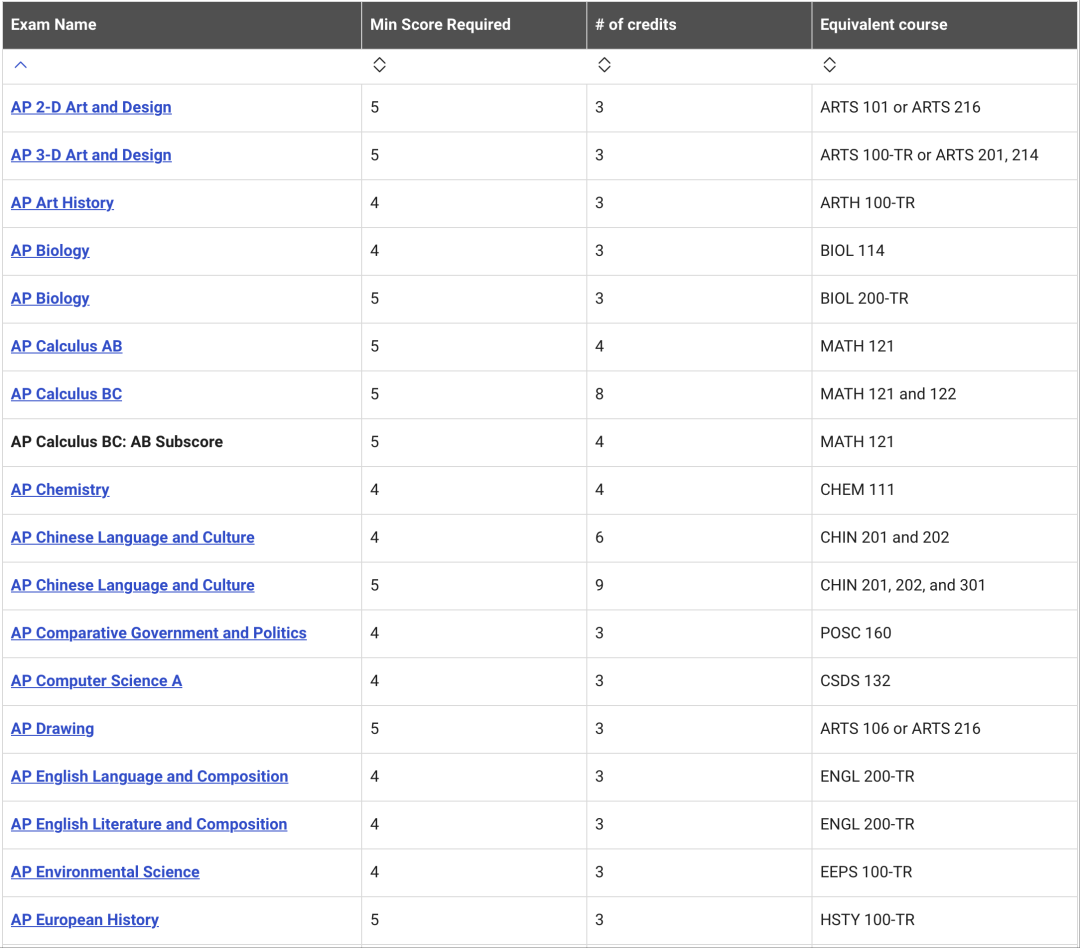Select the 8 credits cell for Calculus BC
Viewport: 1080px width, 948px height.
pos(699,394)
